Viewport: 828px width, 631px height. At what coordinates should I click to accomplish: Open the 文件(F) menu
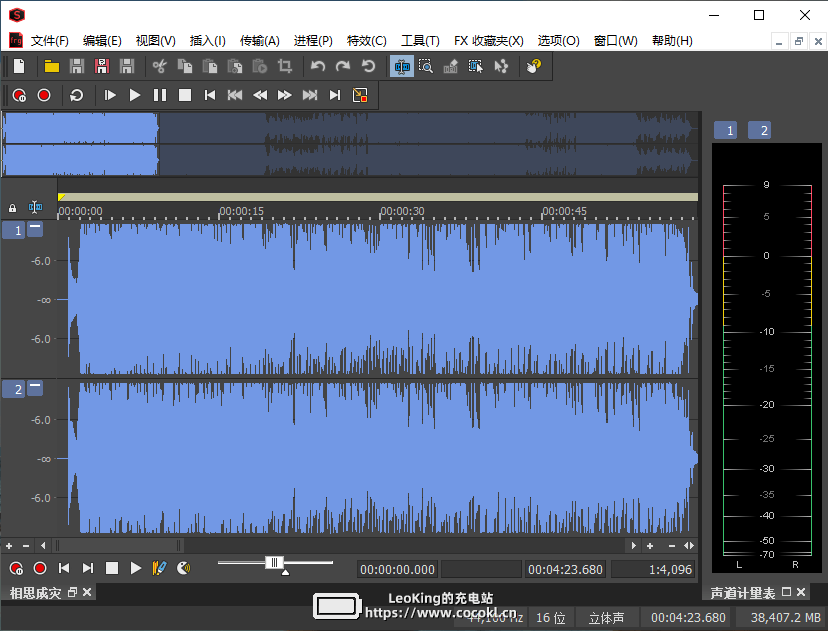[x=50, y=41]
